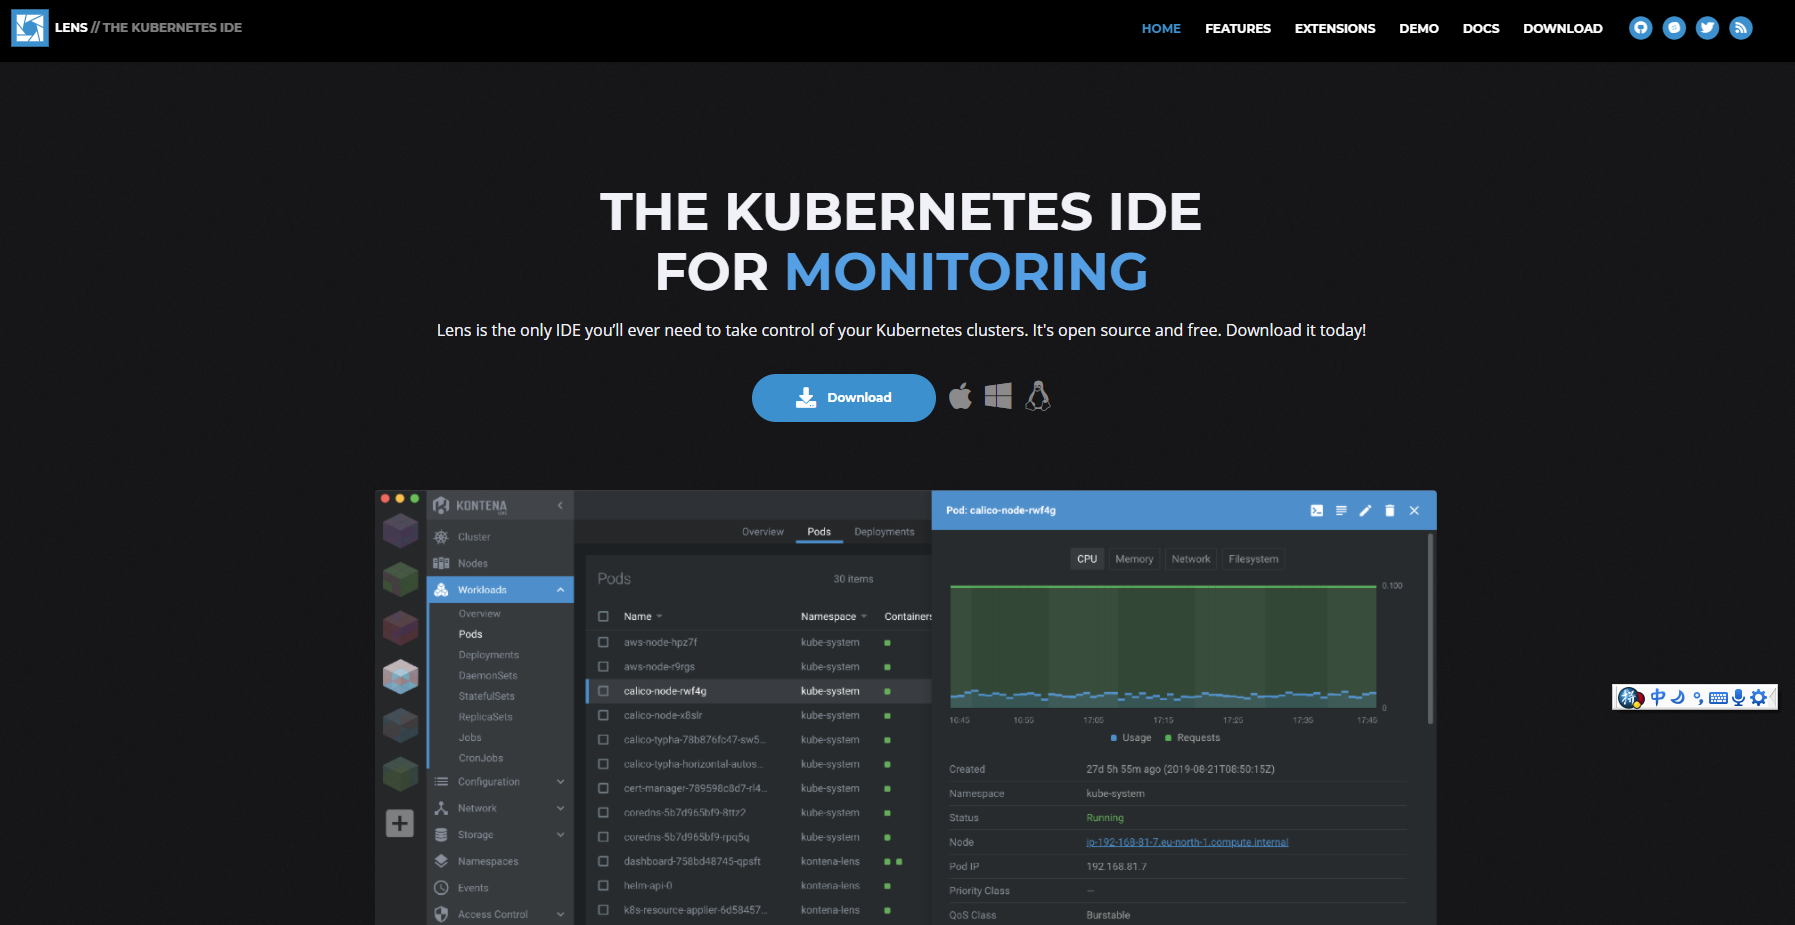This screenshot has height=925, width=1795.
Task: Click the pod logs icon in pod header
Action: 1341,510
